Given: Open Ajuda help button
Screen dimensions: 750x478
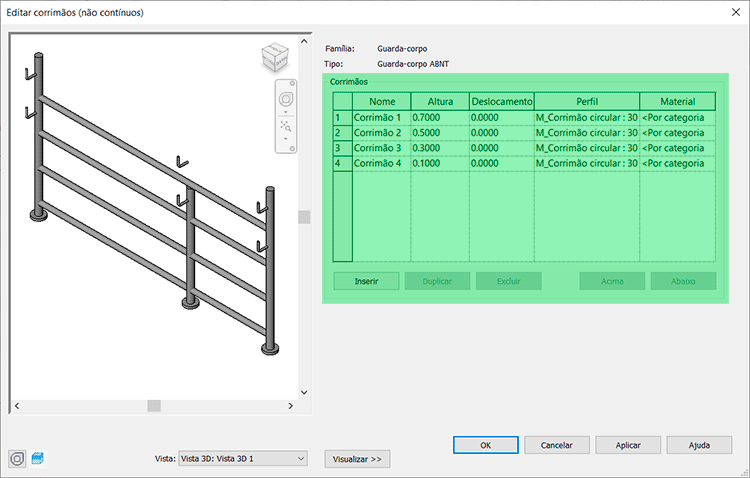Looking at the screenshot, I should coord(699,445).
